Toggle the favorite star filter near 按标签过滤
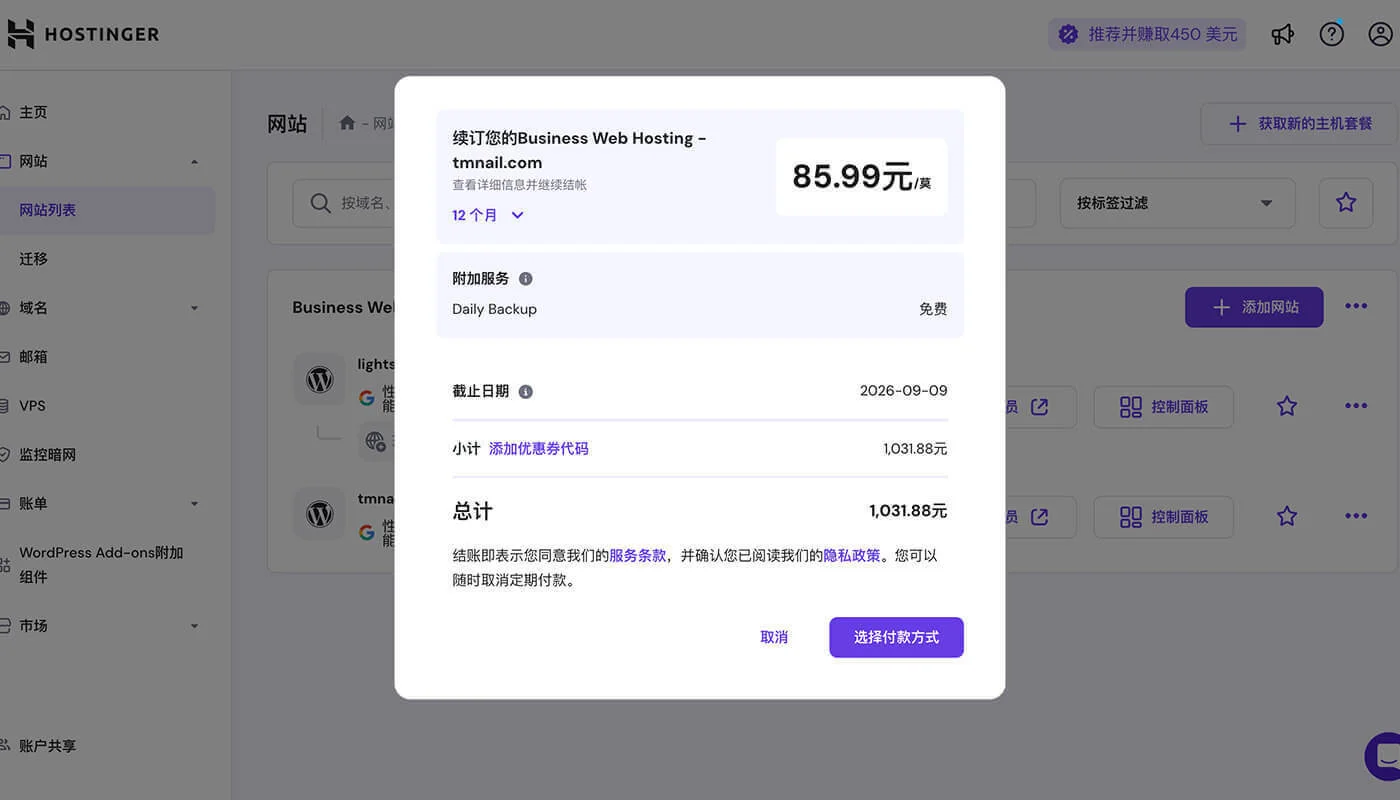Image resolution: width=1400 pixels, height=800 pixels. [1346, 202]
